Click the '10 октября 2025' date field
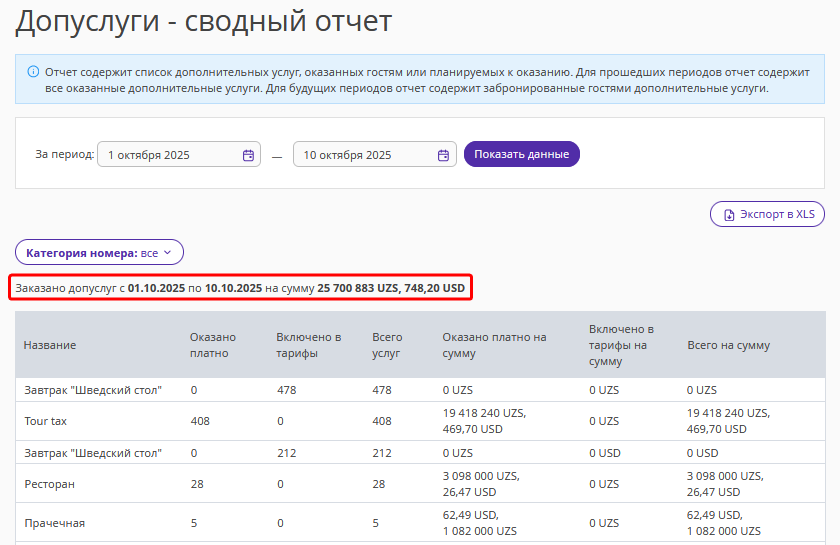The height and width of the screenshot is (545, 840). 365,155
